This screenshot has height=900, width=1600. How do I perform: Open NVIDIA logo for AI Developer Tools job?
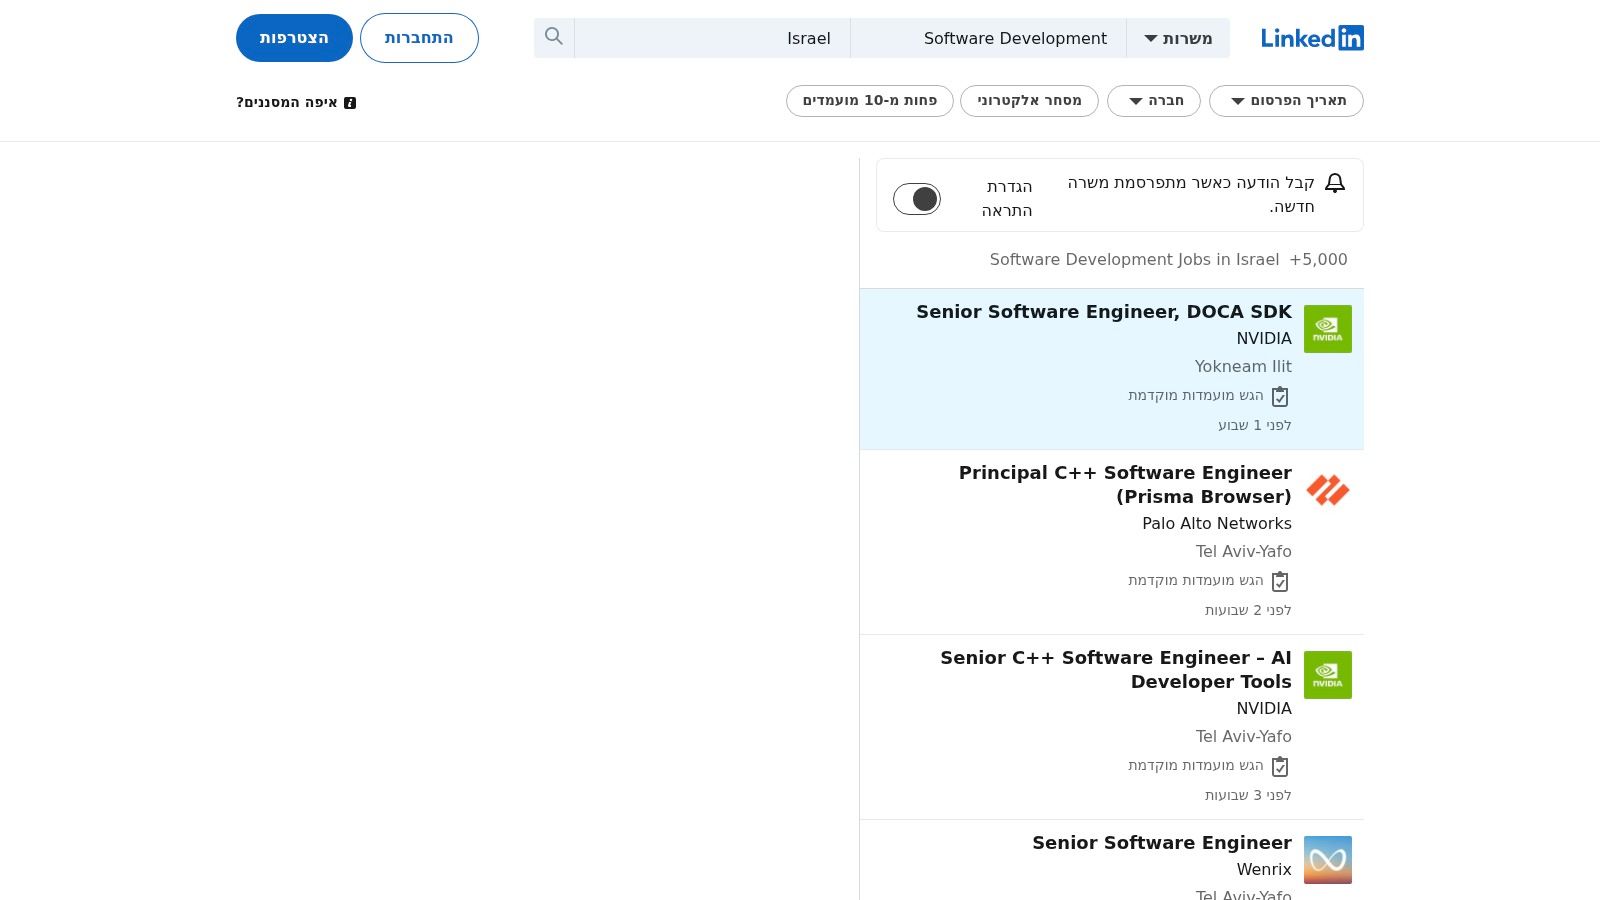click(x=1328, y=675)
